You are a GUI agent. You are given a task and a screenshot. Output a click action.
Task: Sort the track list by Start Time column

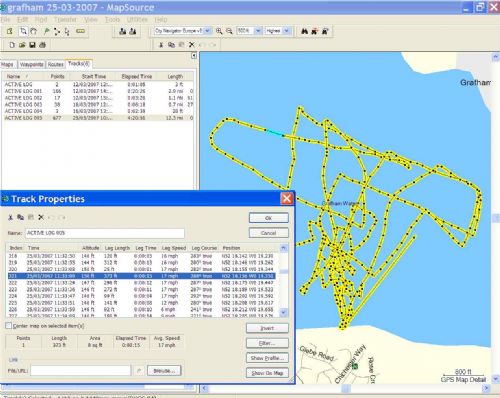(93, 76)
